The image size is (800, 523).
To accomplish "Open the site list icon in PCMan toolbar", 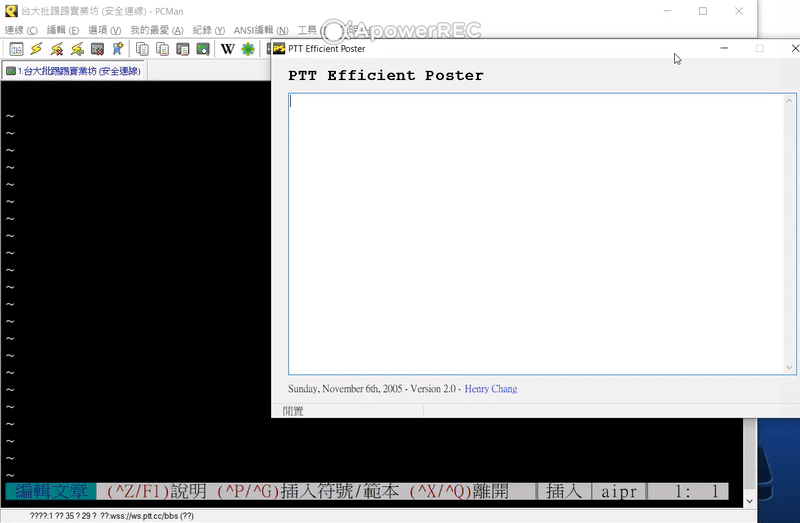I will [16, 49].
